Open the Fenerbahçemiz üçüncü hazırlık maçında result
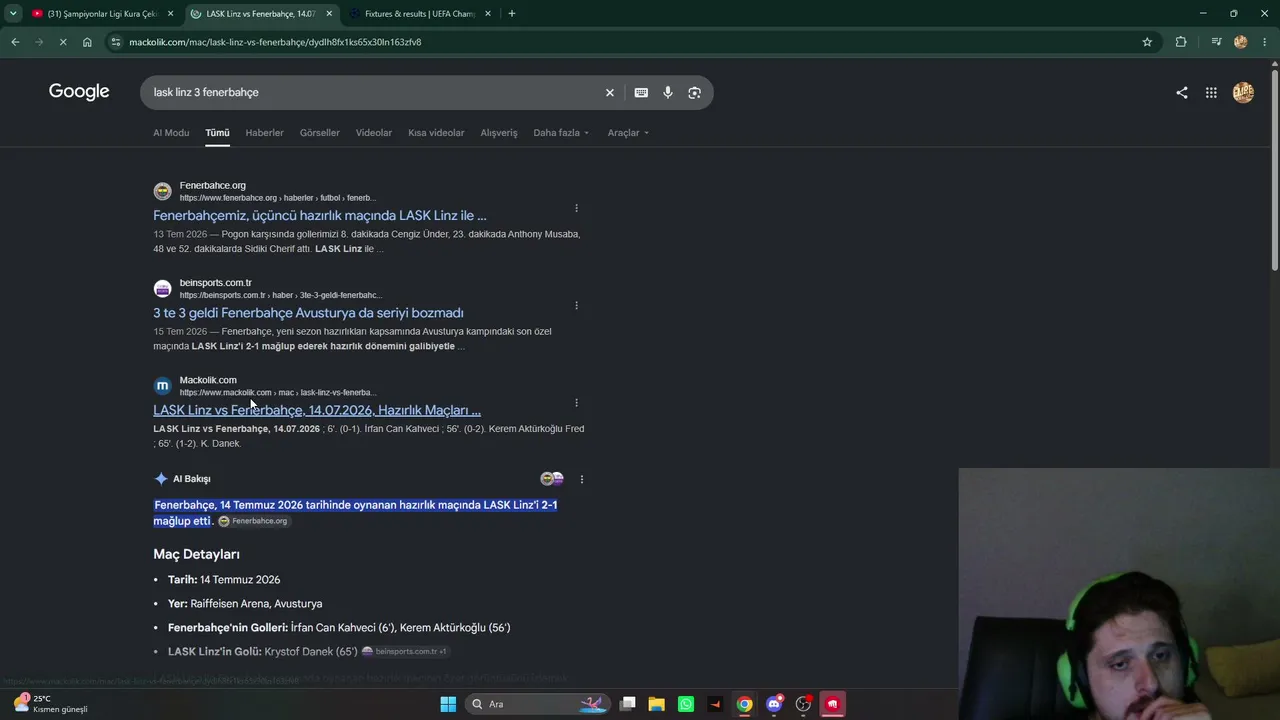This screenshot has width=1280, height=720. click(320, 215)
